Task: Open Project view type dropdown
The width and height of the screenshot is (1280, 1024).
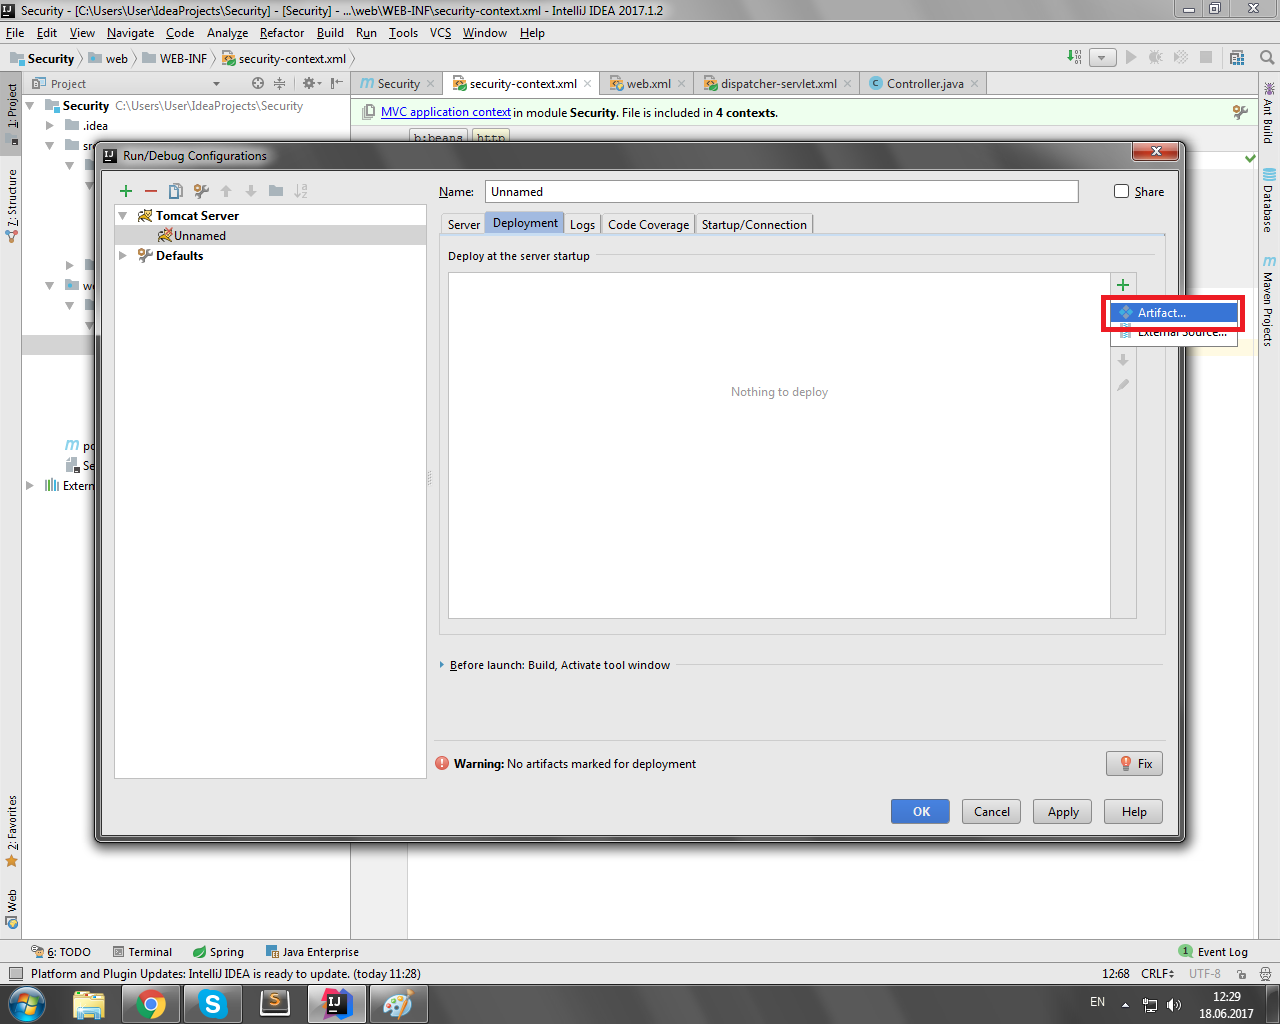Action: point(216,84)
